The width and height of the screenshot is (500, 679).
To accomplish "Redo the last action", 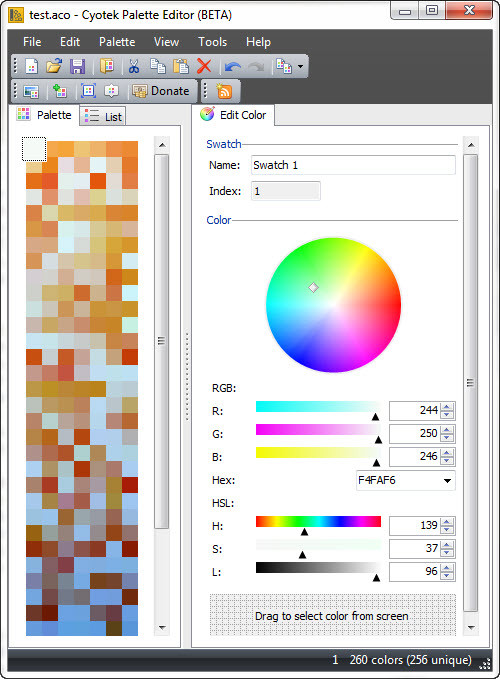I will point(256,67).
